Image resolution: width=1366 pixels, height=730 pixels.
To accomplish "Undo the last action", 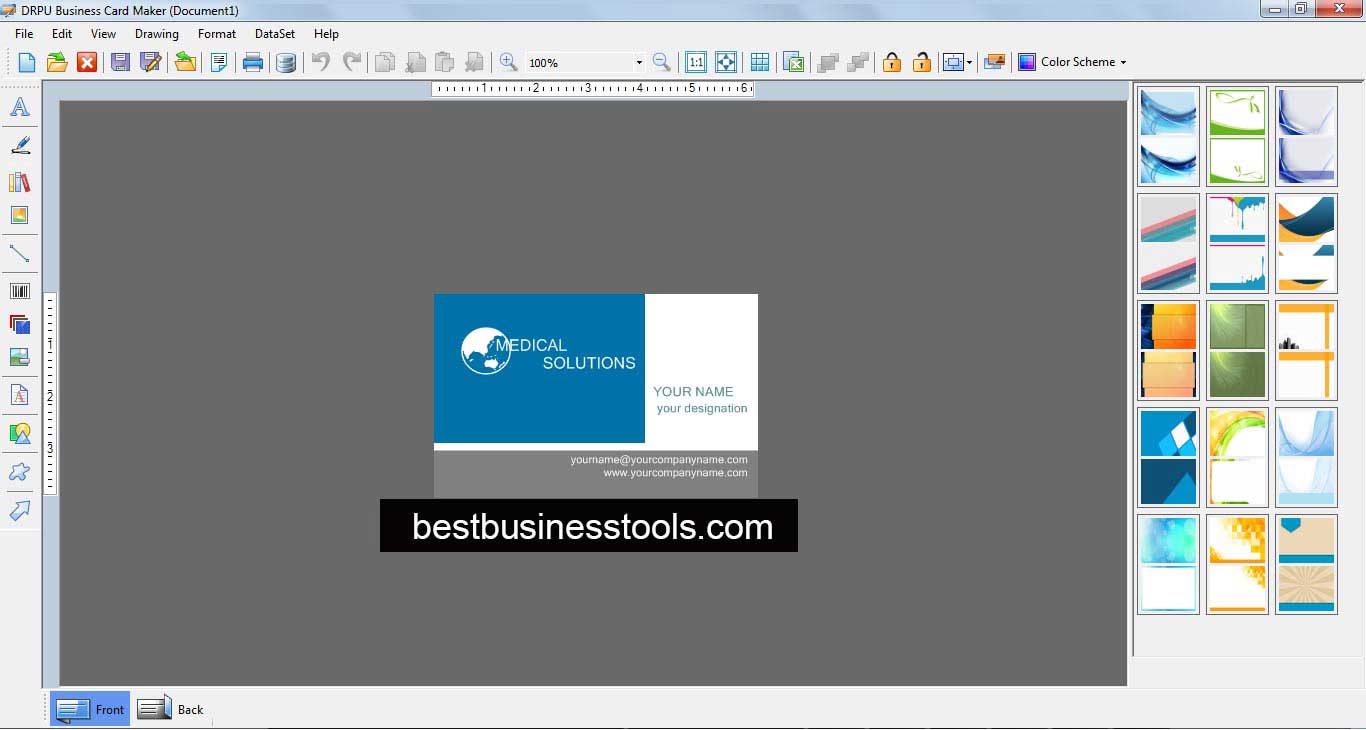I will tap(319, 61).
